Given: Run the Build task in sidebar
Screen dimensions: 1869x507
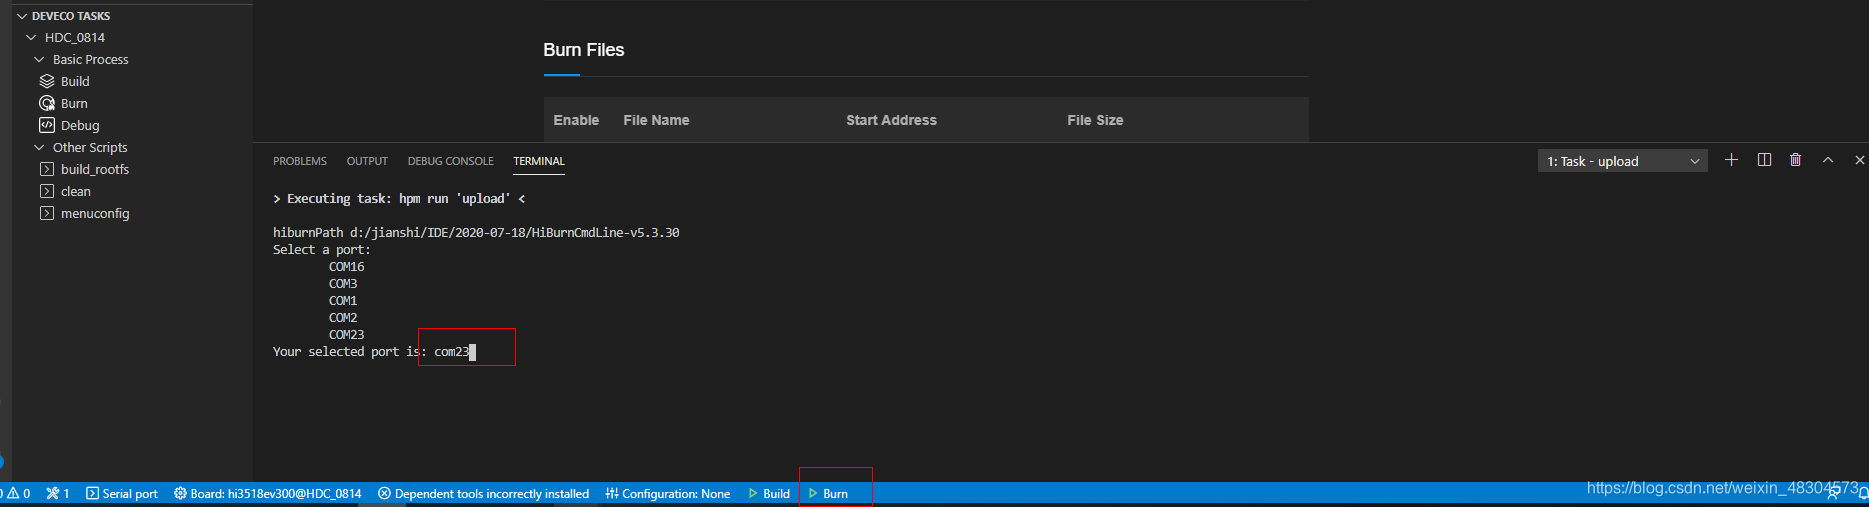Looking at the screenshot, I should coord(75,82).
